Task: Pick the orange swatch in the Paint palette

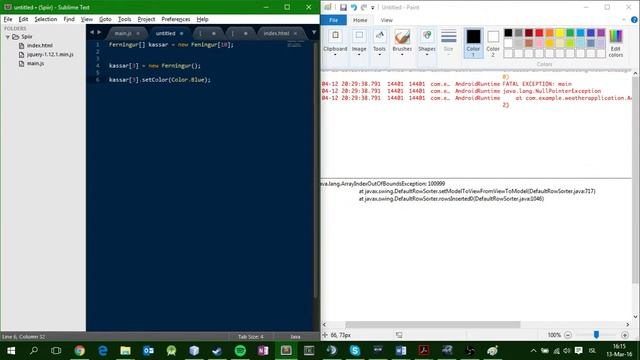Action: point(549,33)
